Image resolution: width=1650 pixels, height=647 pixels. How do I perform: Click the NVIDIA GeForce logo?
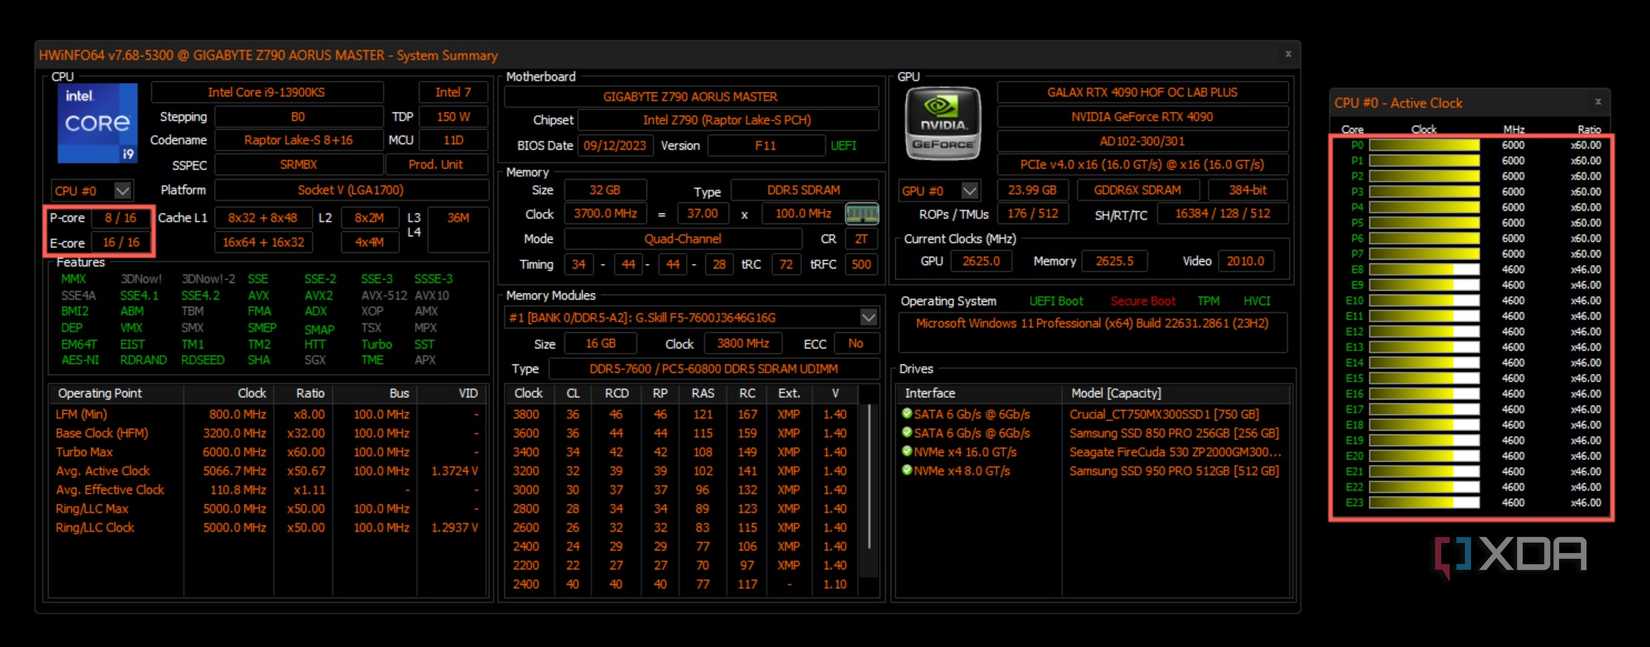coord(942,123)
